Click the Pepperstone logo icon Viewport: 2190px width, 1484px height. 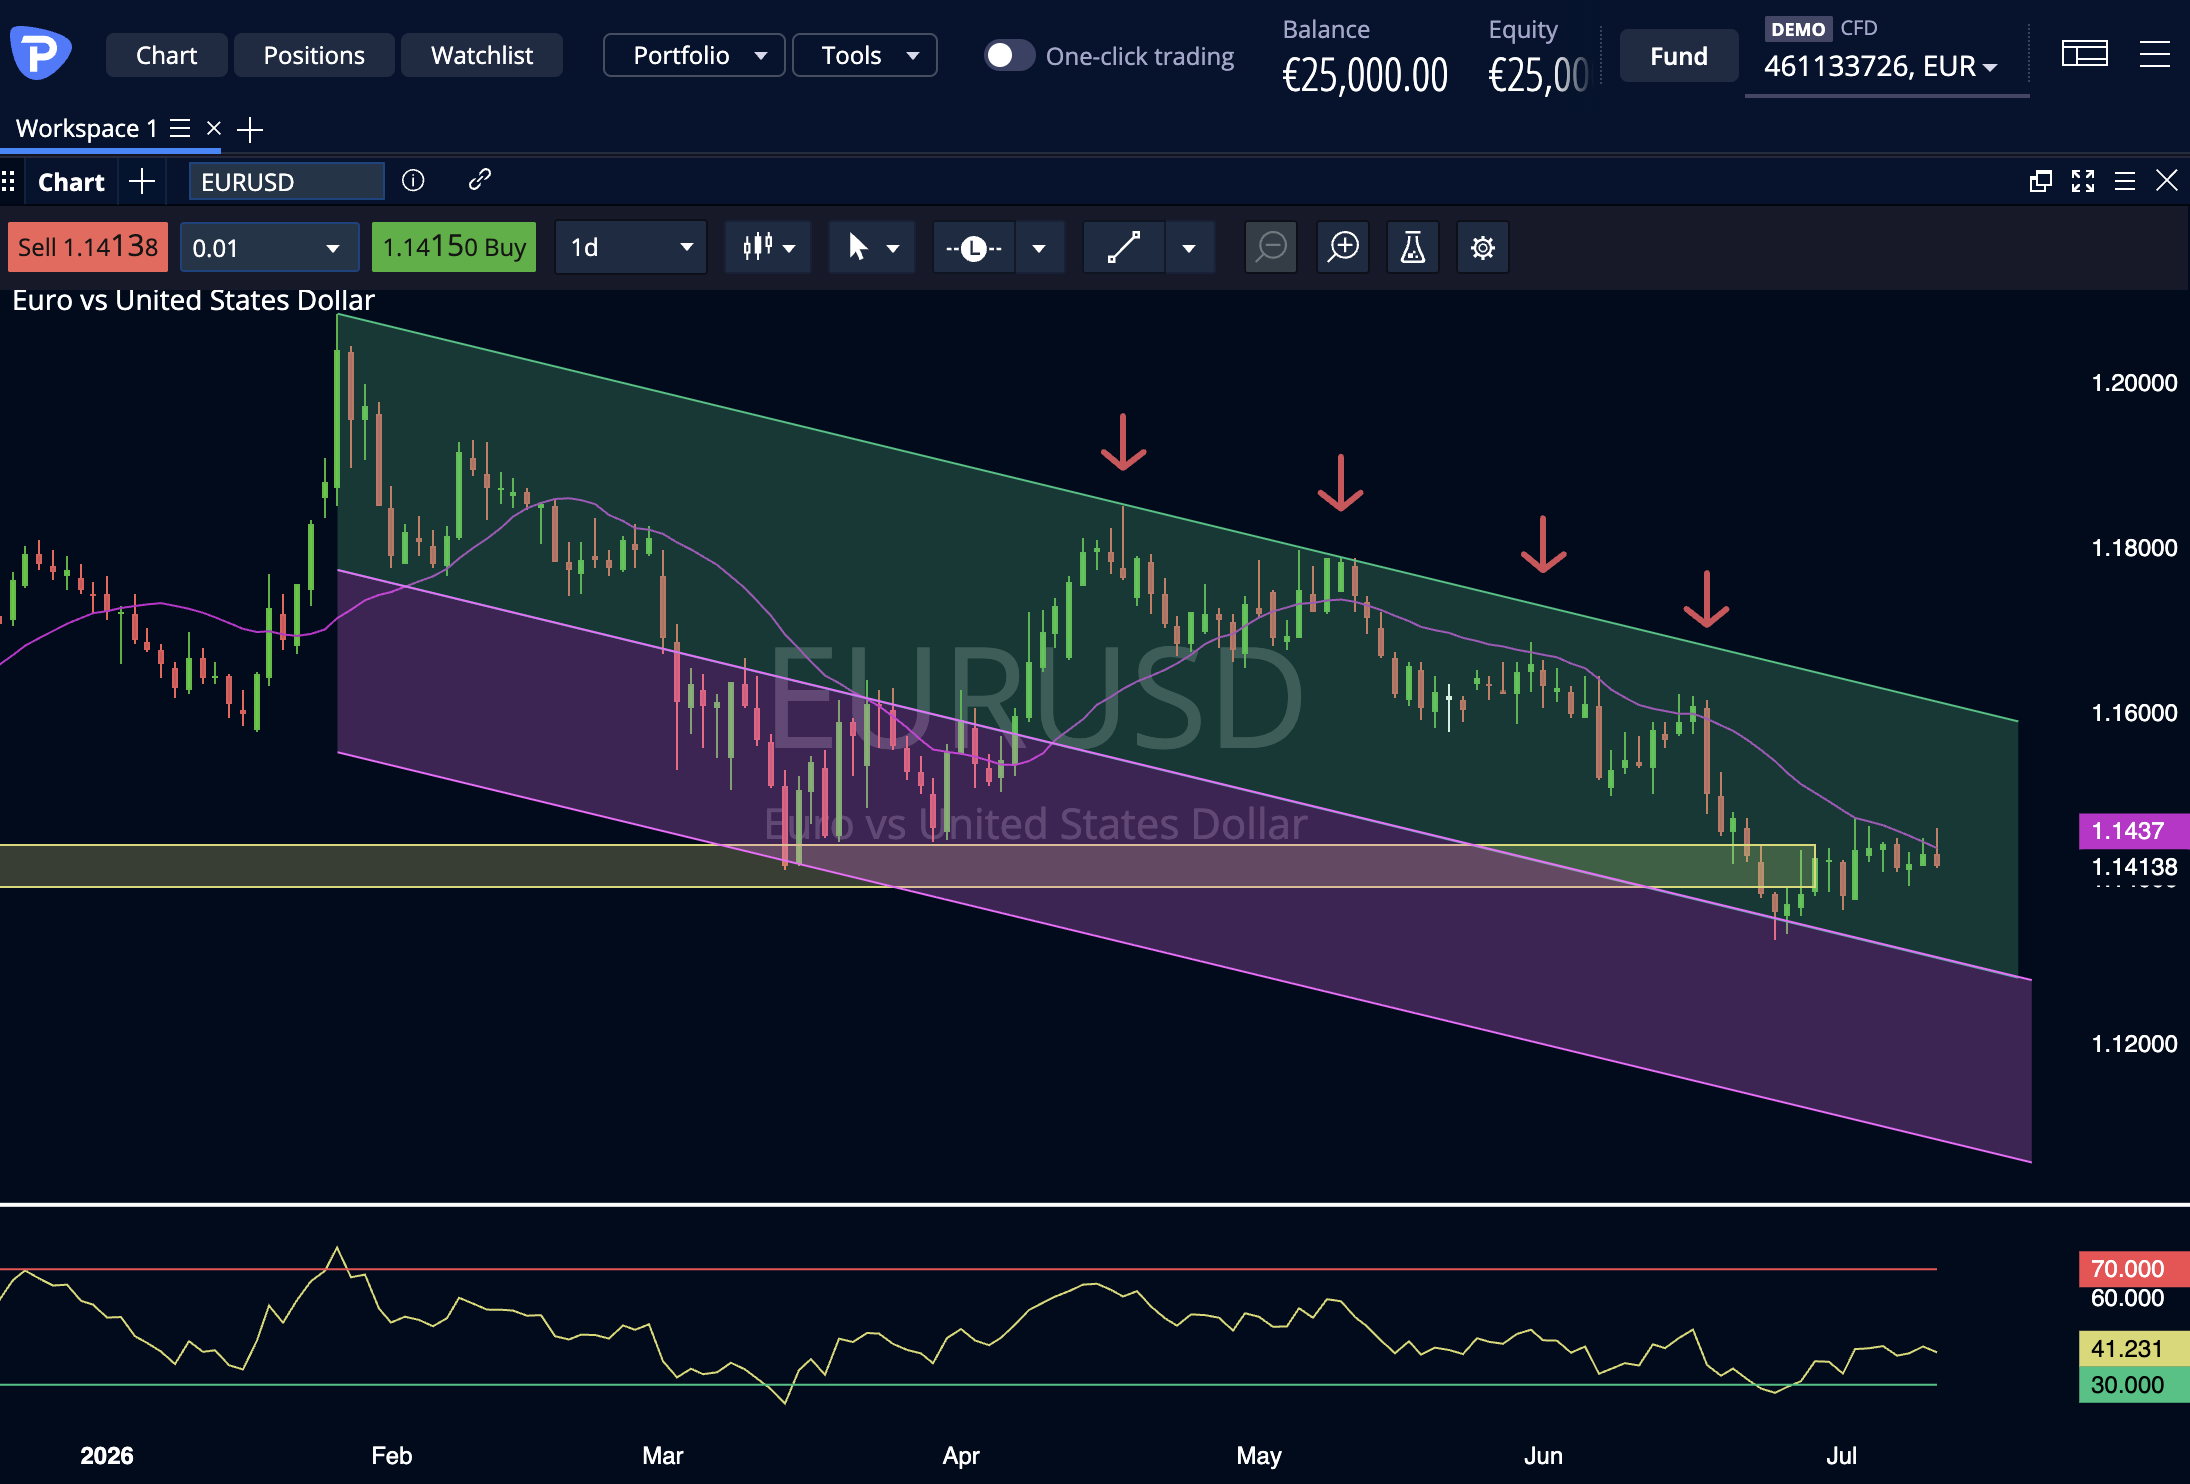coord(40,52)
